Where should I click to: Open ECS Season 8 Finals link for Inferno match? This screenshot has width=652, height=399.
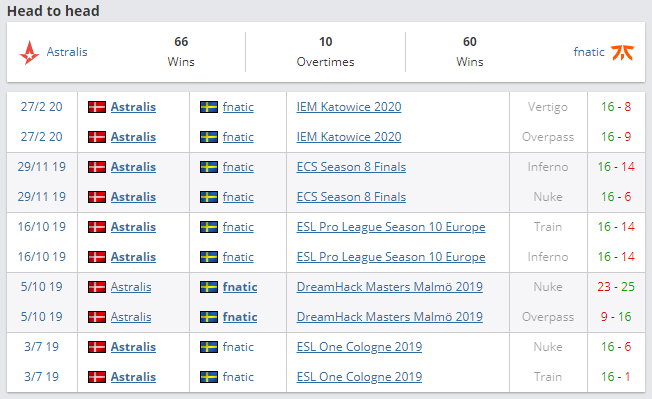[351, 167]
